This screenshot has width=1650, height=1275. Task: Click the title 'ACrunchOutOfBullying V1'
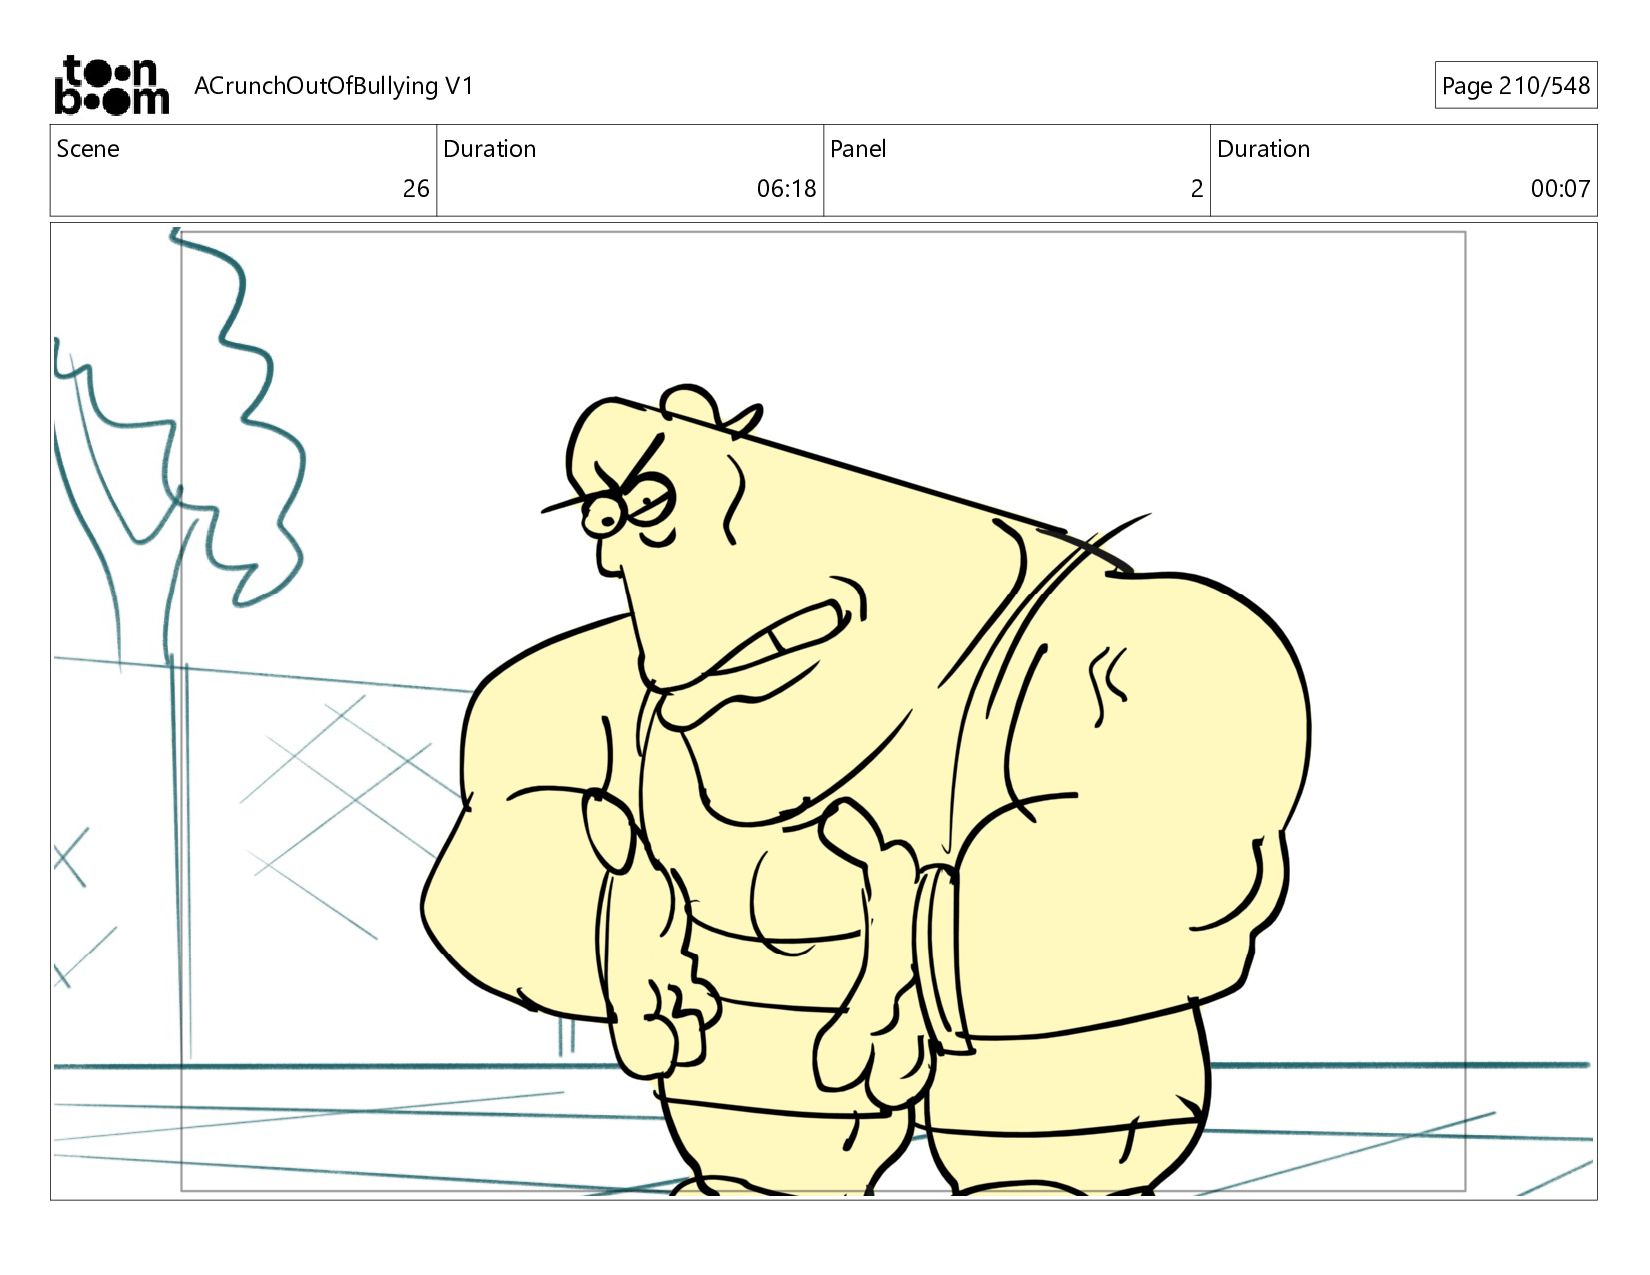334,86
